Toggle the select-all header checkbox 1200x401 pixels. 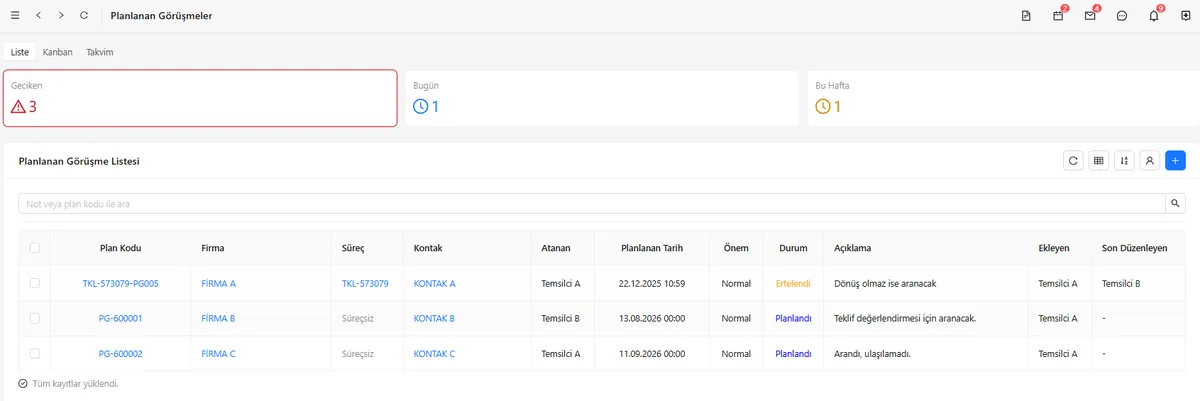point(35,248)
